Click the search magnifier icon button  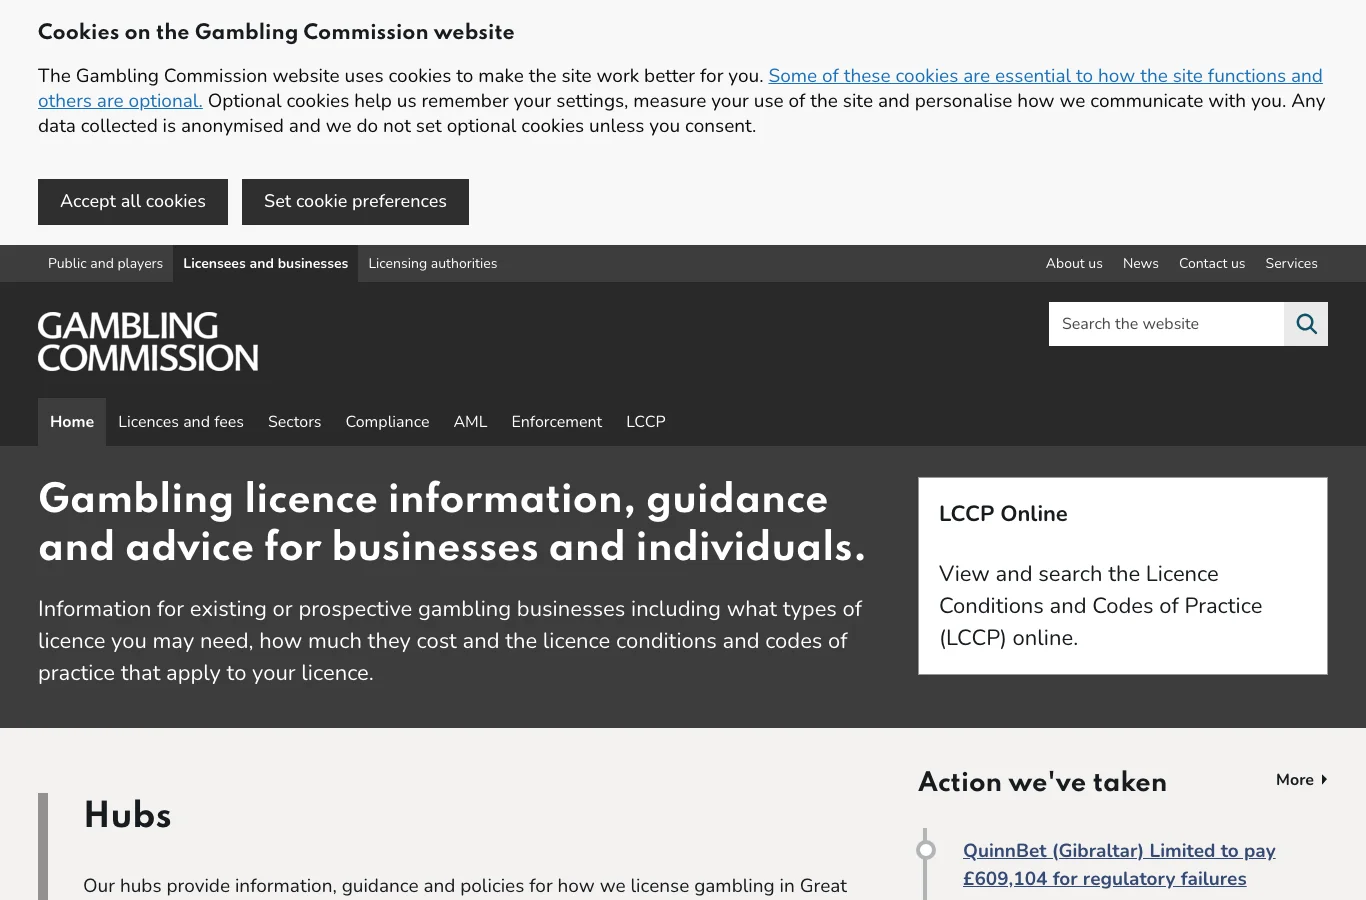coord(1306,324)
